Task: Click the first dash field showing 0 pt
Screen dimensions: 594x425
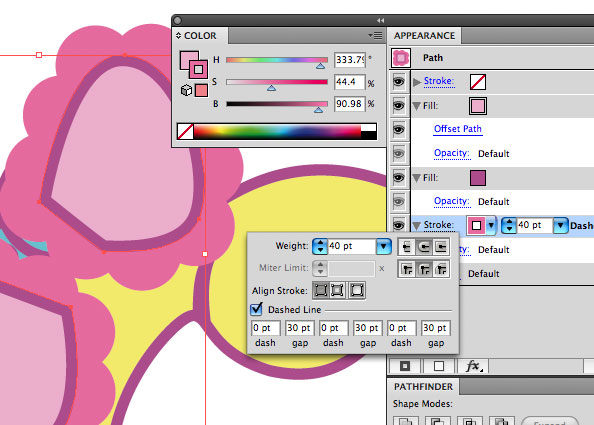Action: click(266, 328)
